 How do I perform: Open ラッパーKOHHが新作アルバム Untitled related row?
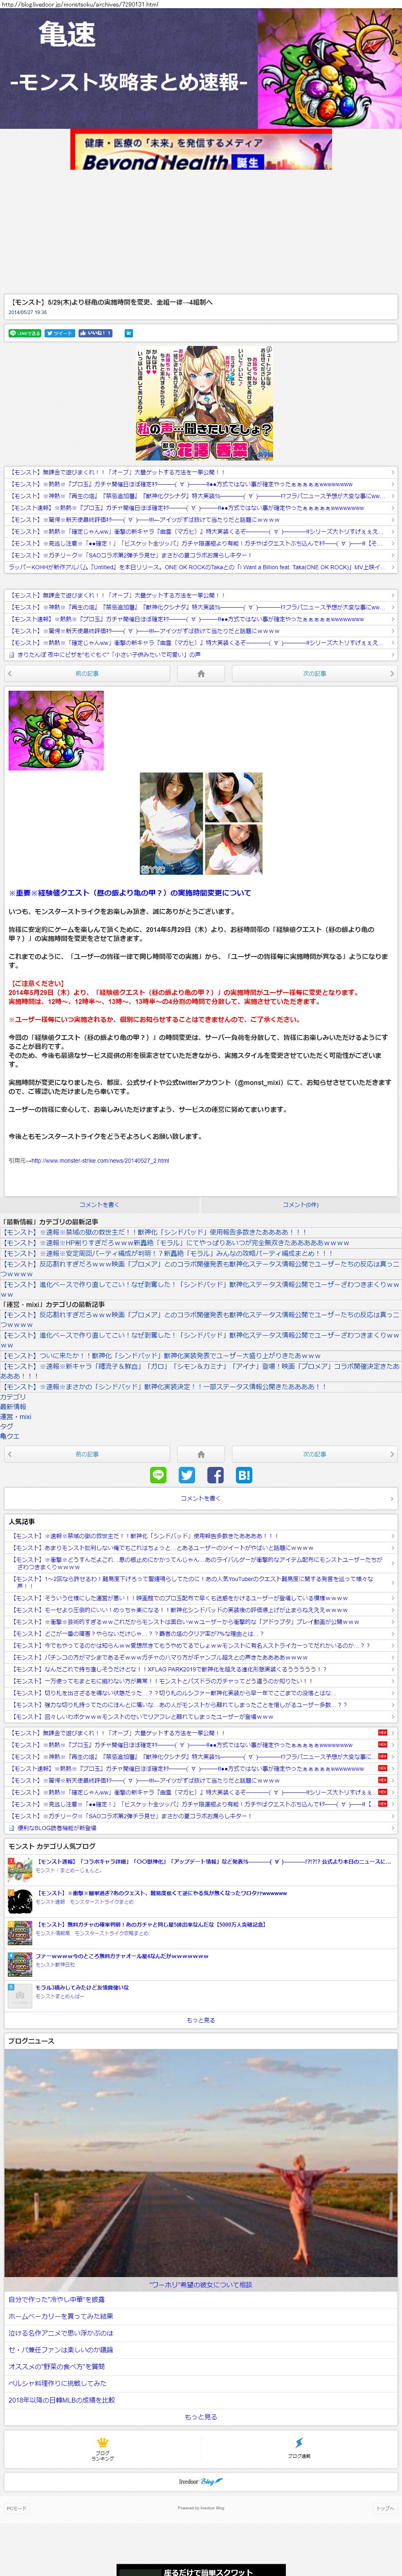(x=201, y=567)
